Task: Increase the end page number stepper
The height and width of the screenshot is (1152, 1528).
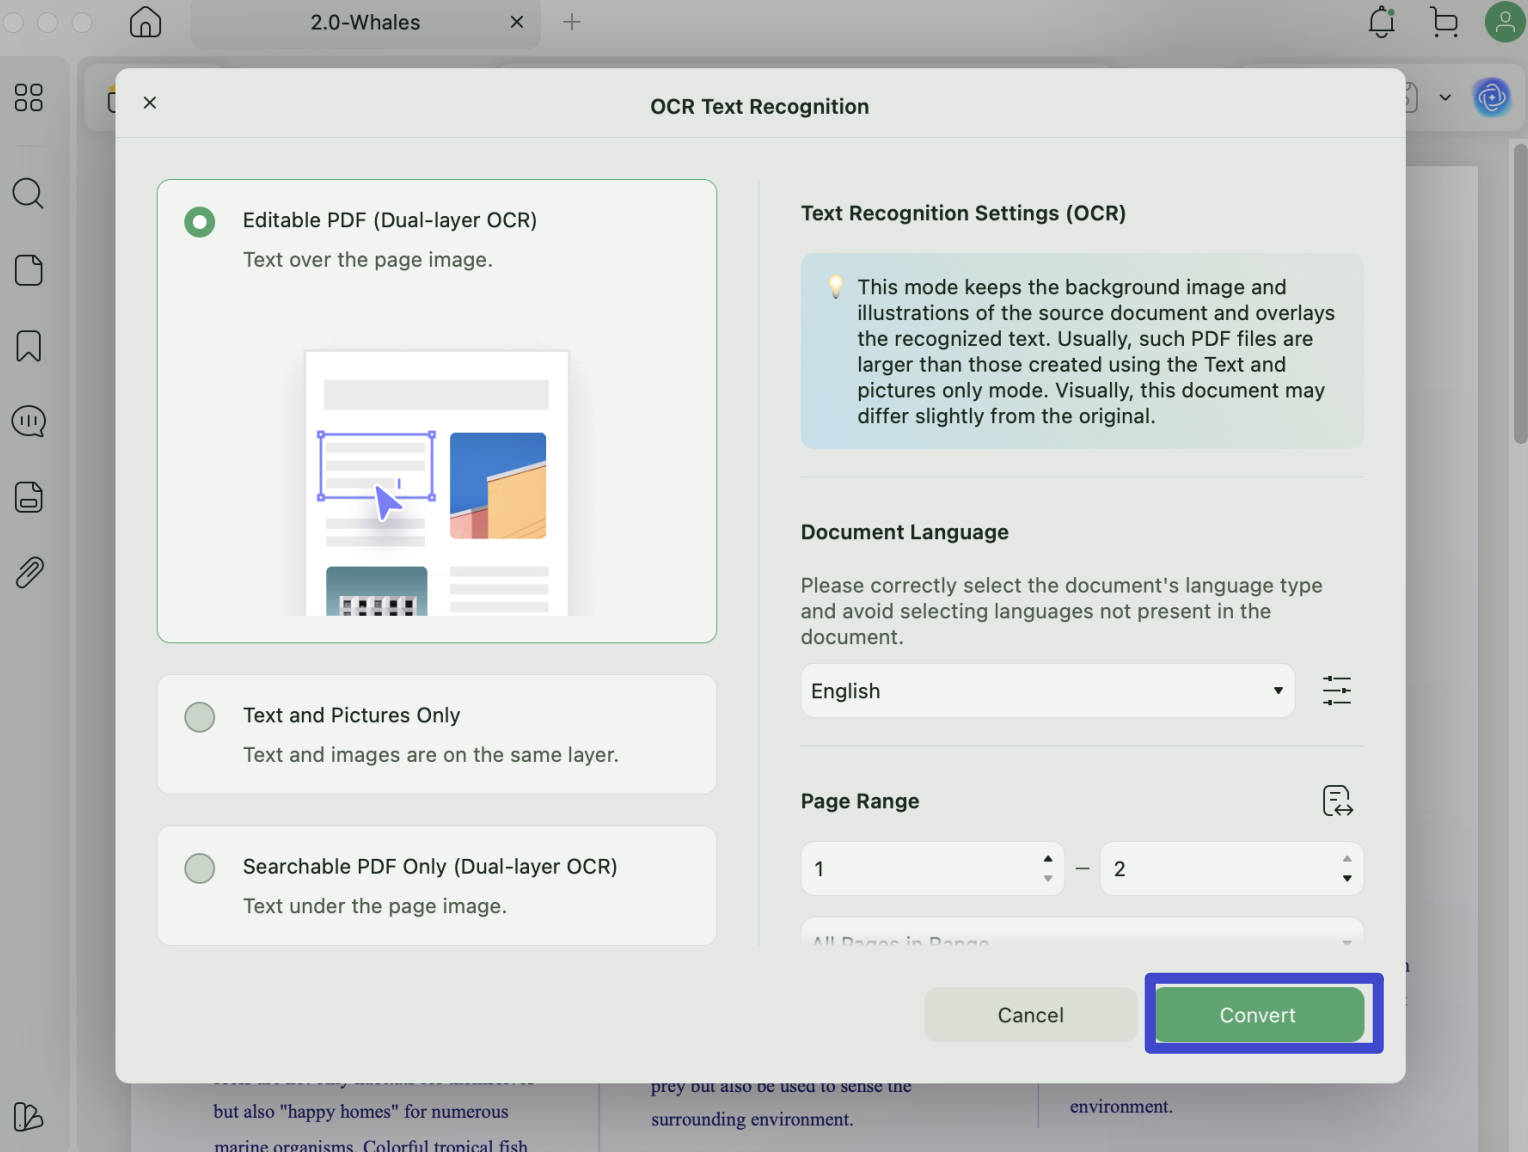Action: tap(1347, 858)
